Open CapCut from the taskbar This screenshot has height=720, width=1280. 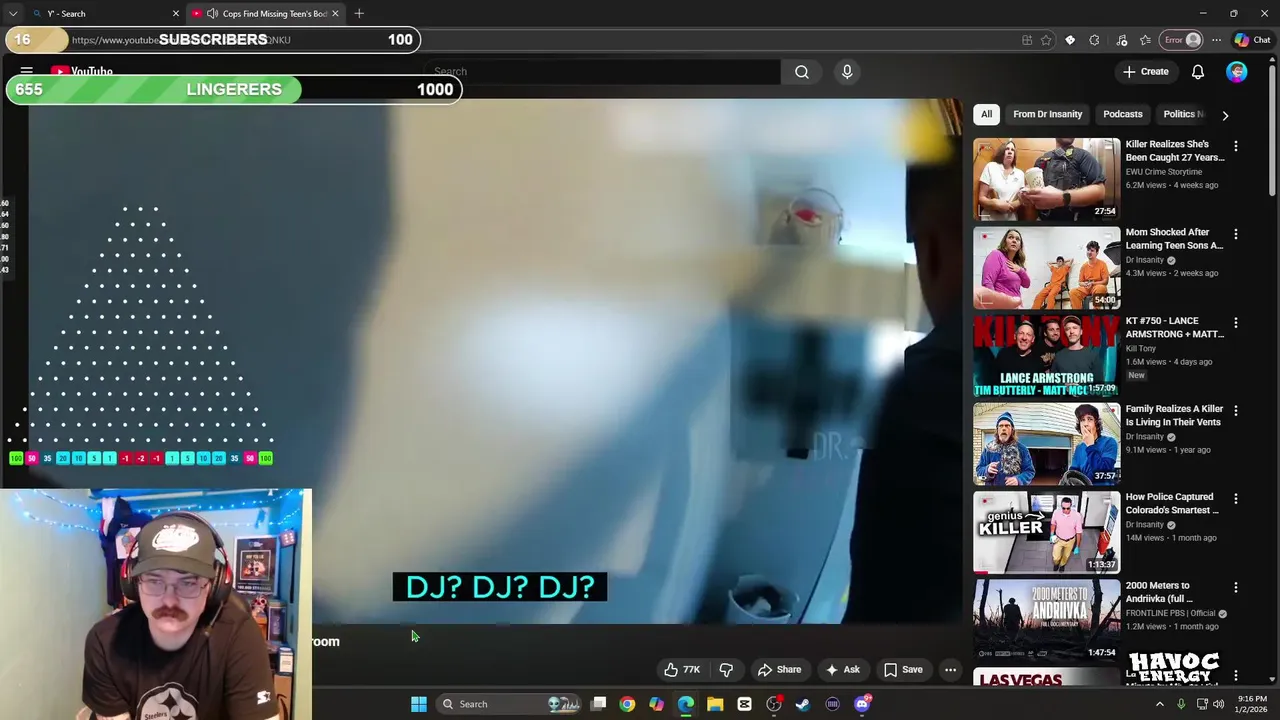(x=744, y=704)
